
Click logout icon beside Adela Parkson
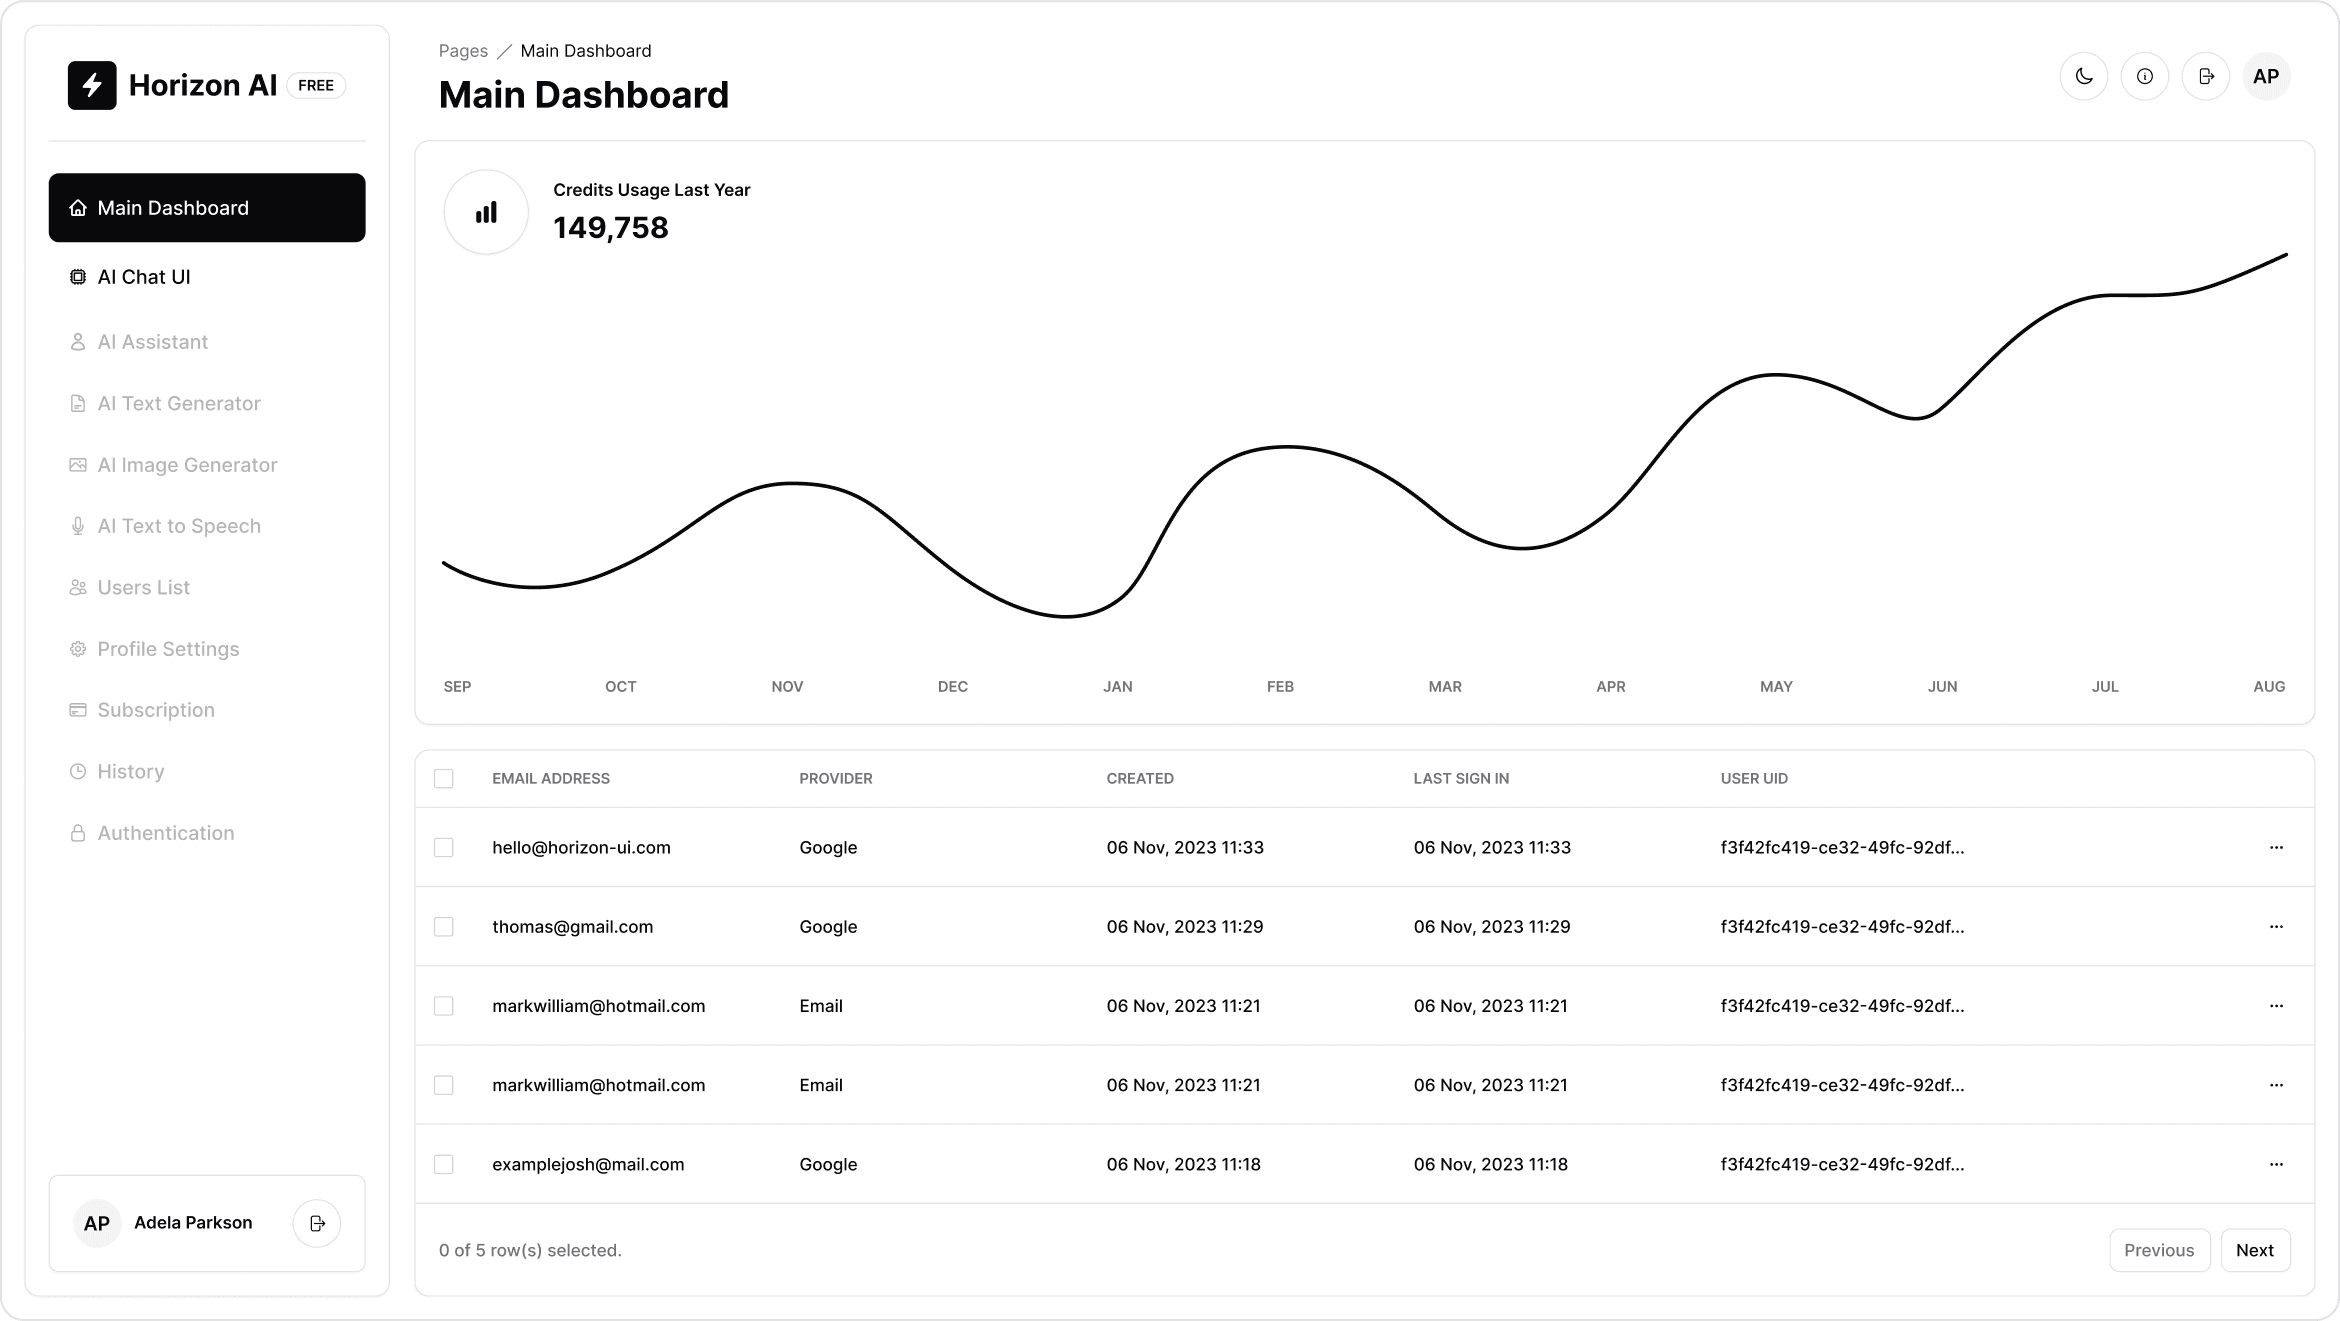pyautogui.click(x=317, y=1223)
